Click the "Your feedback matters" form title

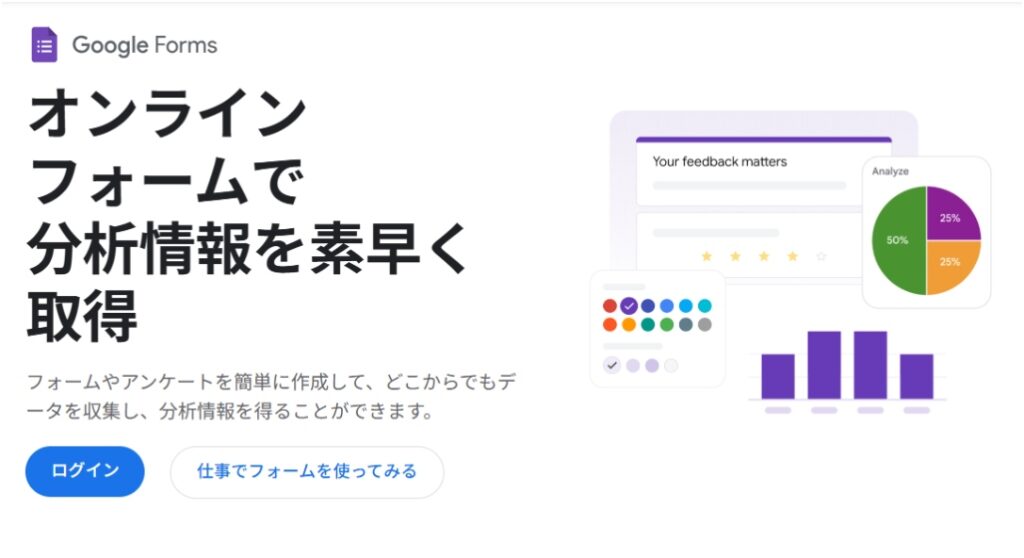(720, 161)
